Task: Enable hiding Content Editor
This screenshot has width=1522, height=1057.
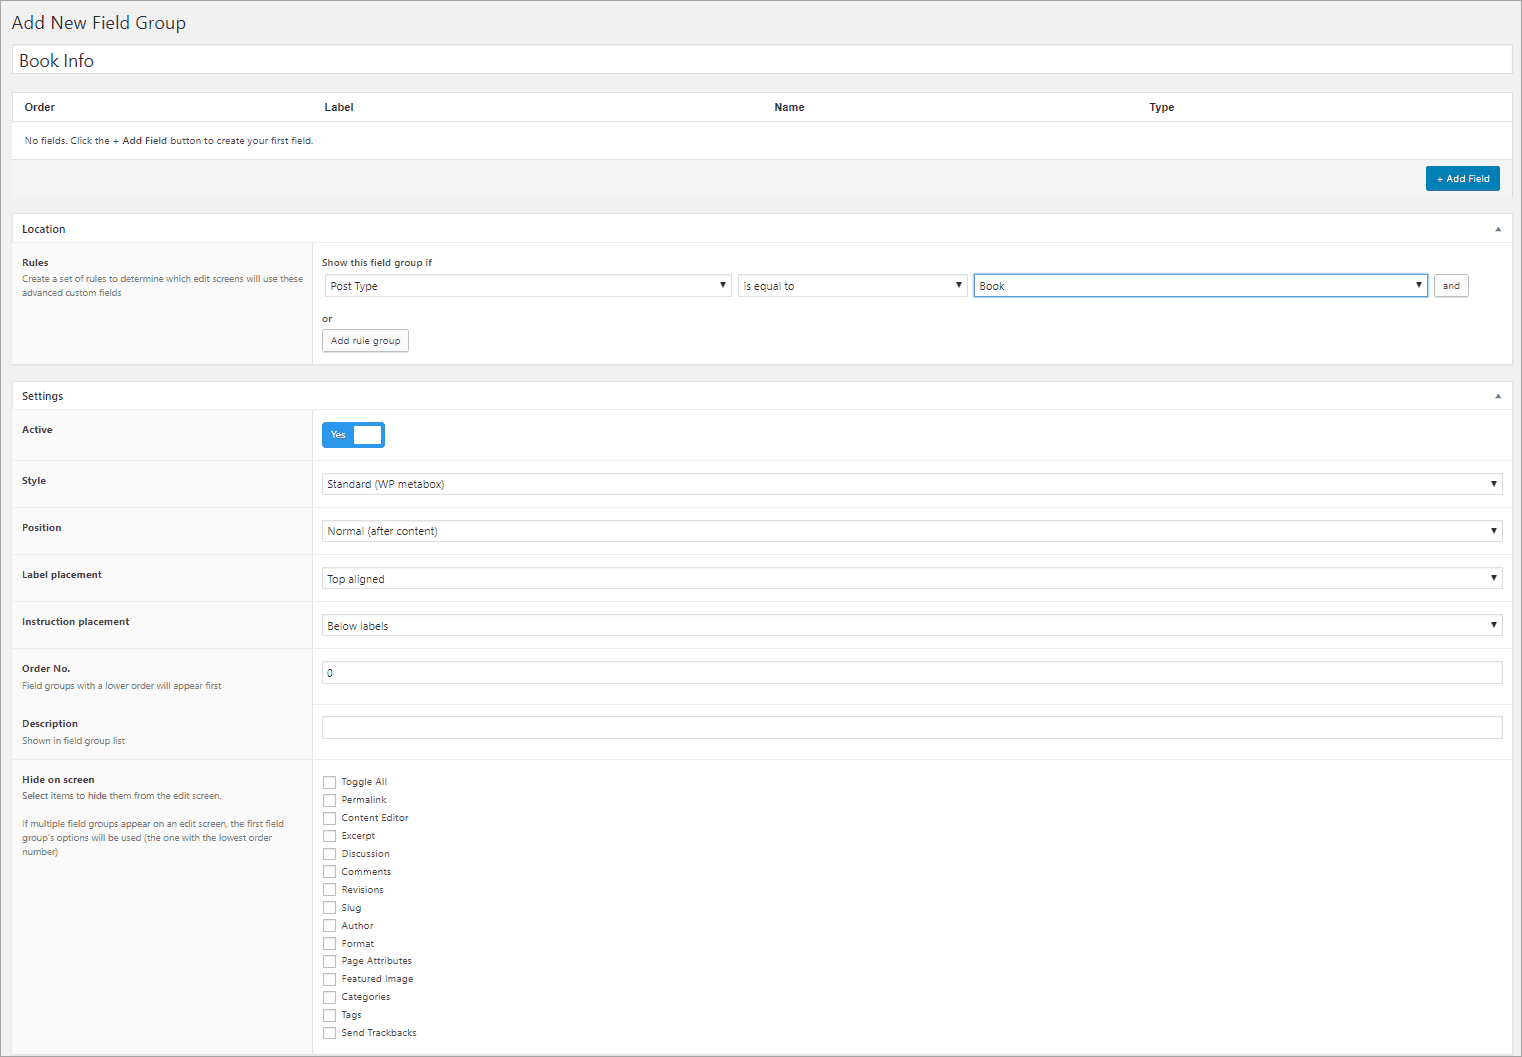Action: 330,818
